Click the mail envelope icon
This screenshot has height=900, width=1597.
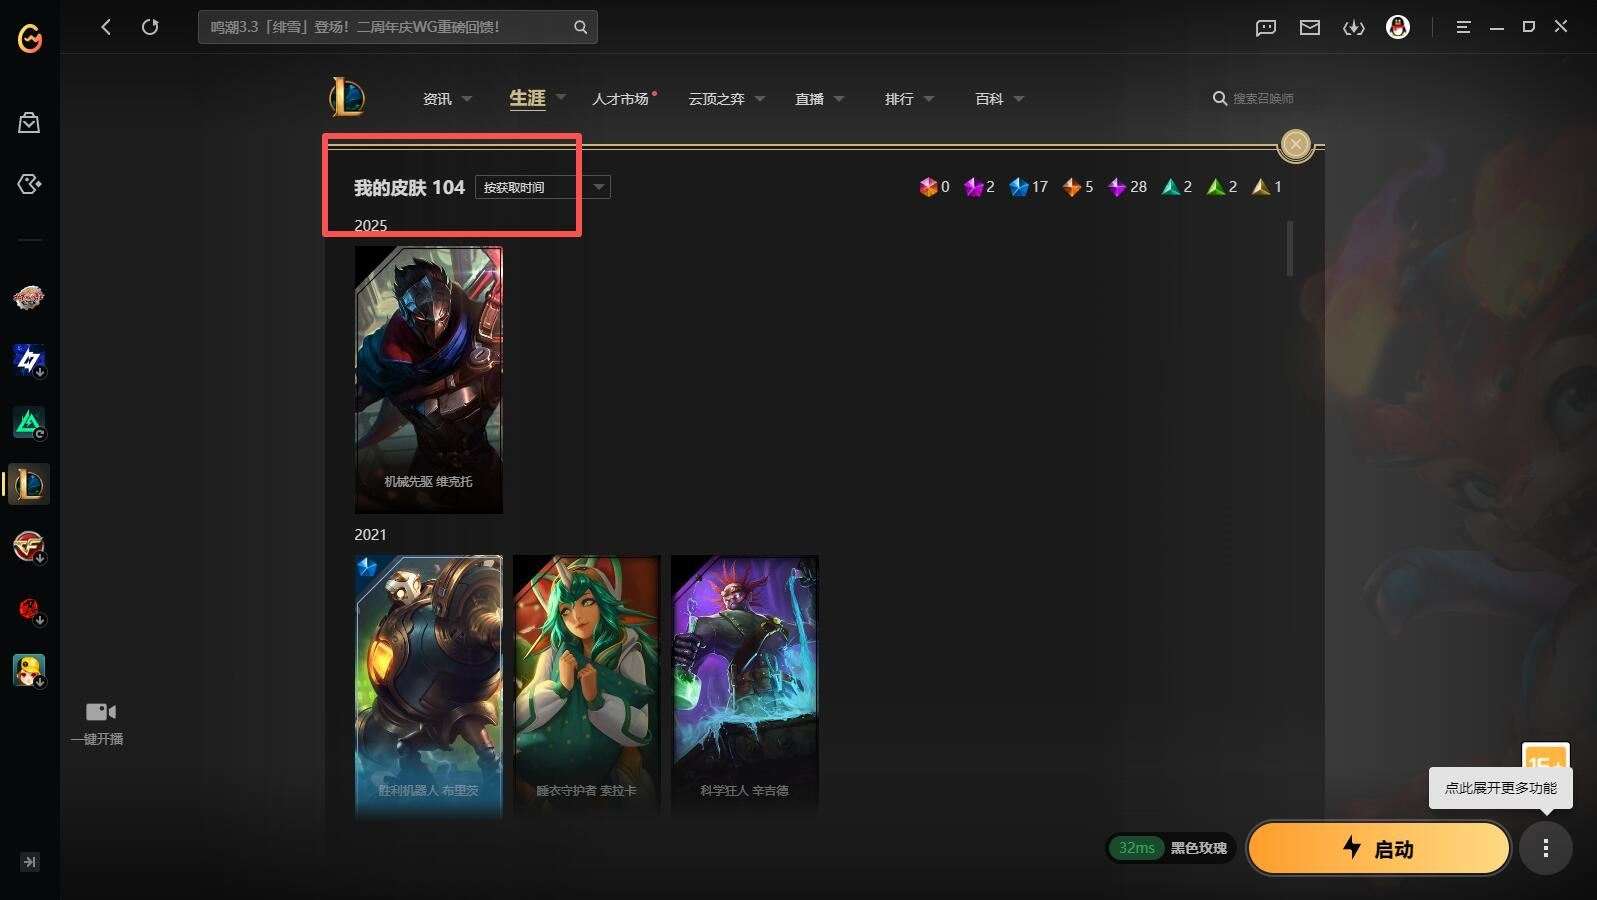point(1310,27)
